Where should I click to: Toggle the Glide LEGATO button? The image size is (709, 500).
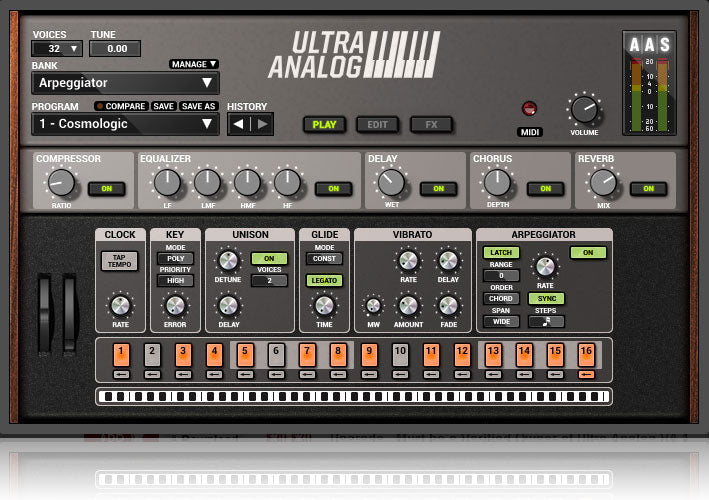pyautogui.click(x=324, y=281)
